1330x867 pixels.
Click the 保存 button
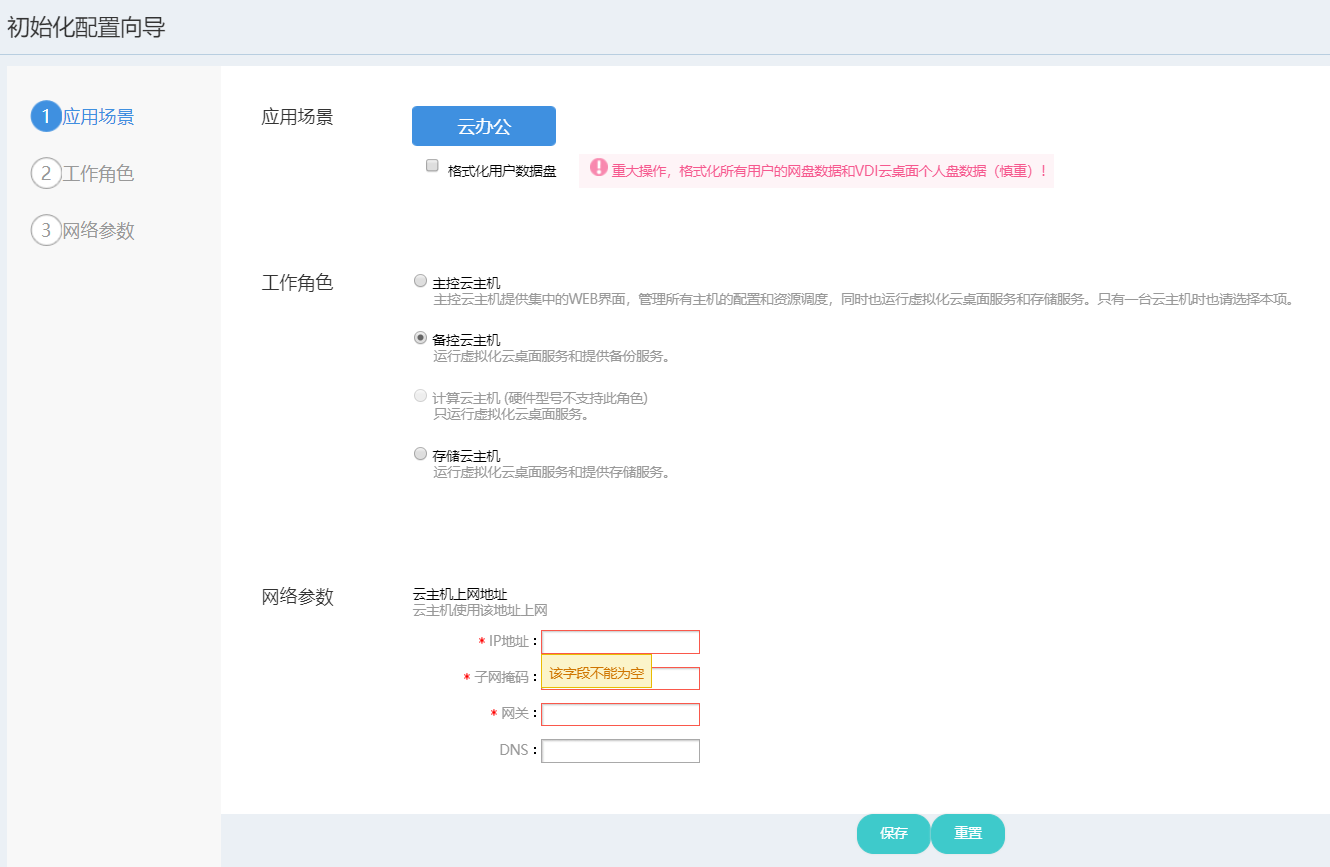(x=894, y=834)
